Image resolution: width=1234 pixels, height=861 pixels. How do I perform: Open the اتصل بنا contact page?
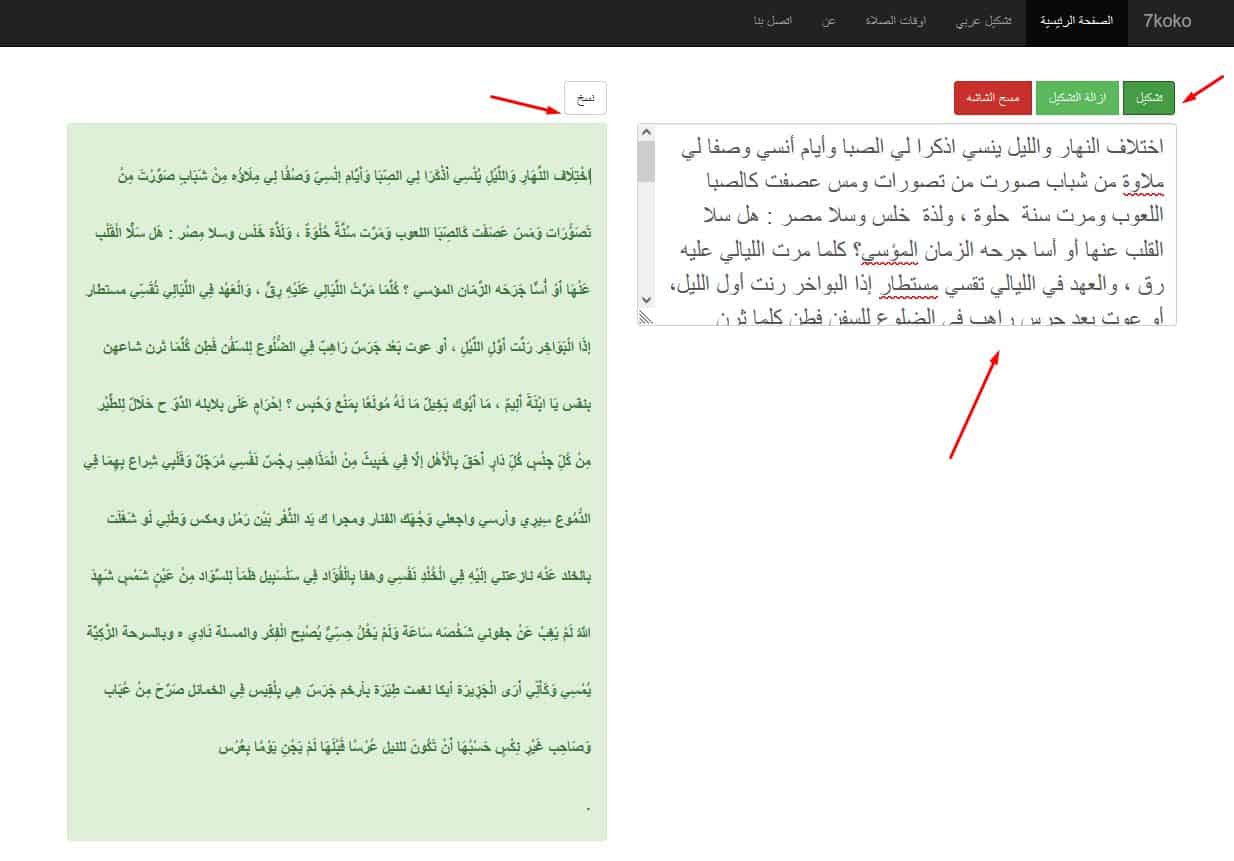[x=771, y=22]
